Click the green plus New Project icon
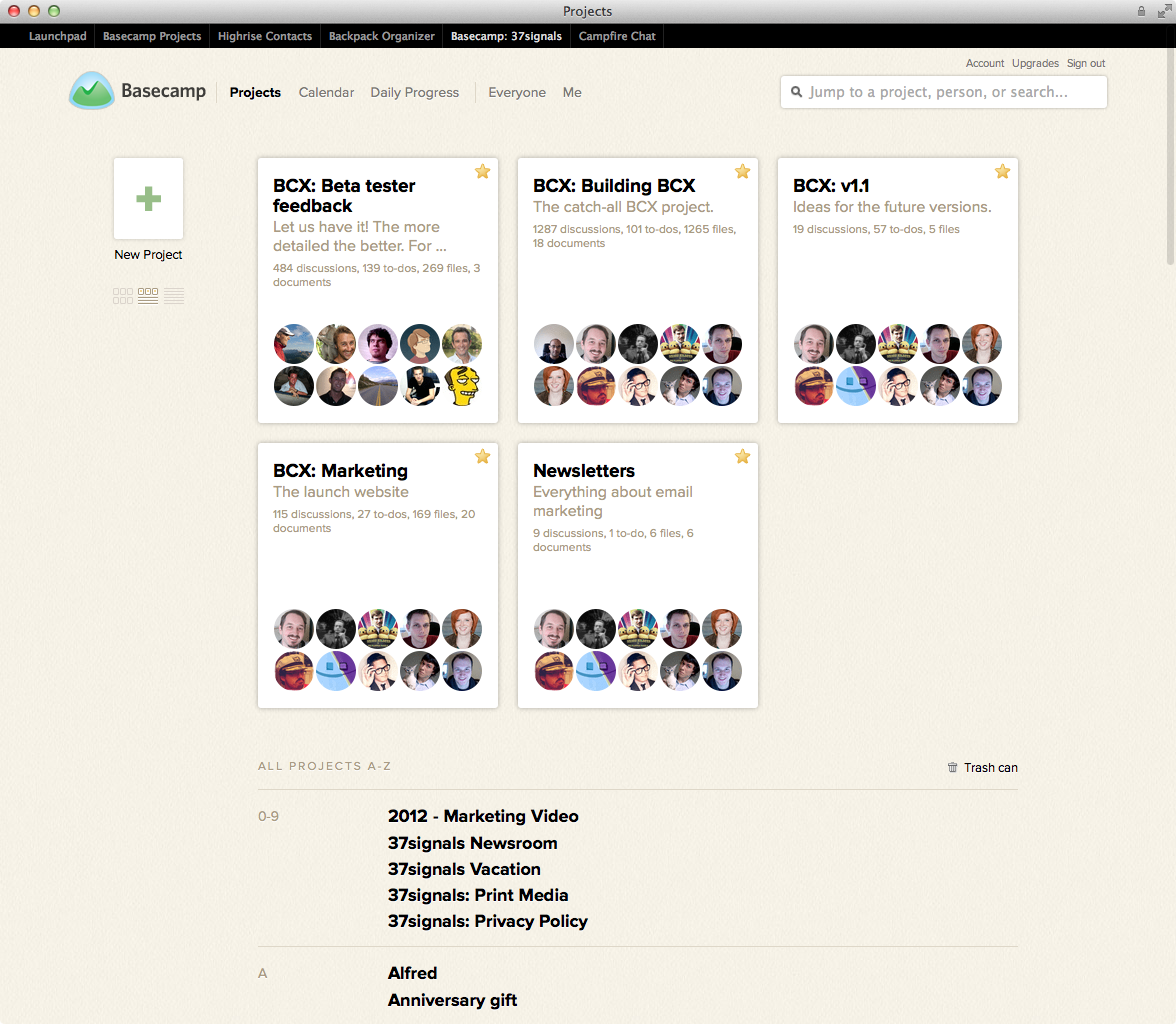This screenshot has height=1024, width=1176. (x=148, y=198)
